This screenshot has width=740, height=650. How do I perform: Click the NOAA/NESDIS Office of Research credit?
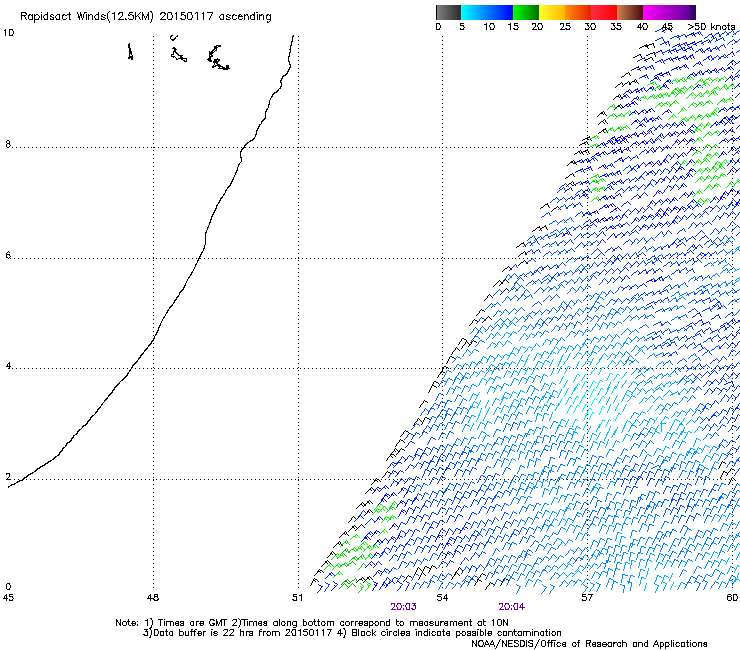pos(589,643)
